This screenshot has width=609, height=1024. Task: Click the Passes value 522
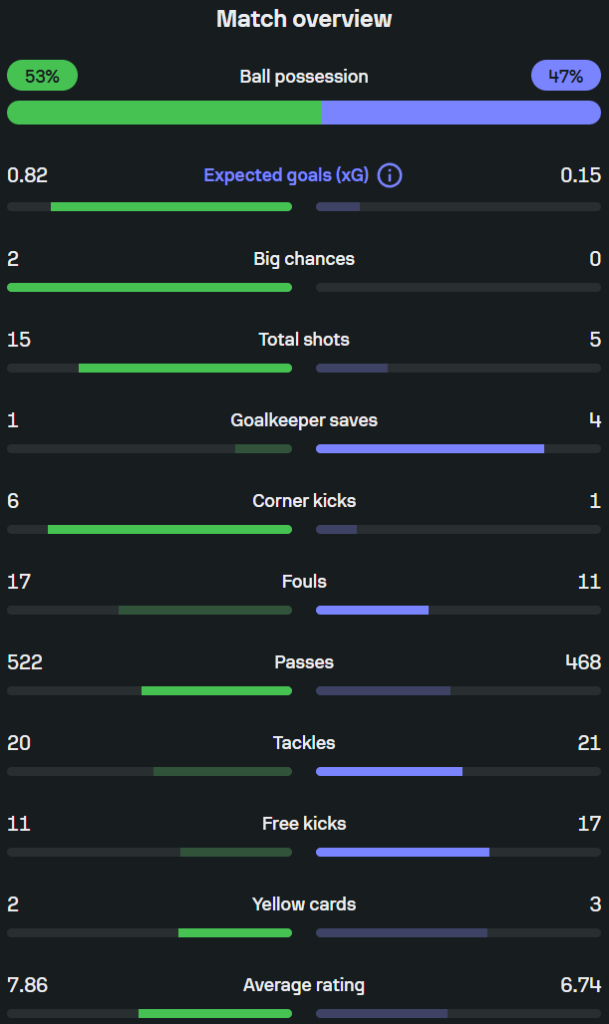tap(25, 662)
